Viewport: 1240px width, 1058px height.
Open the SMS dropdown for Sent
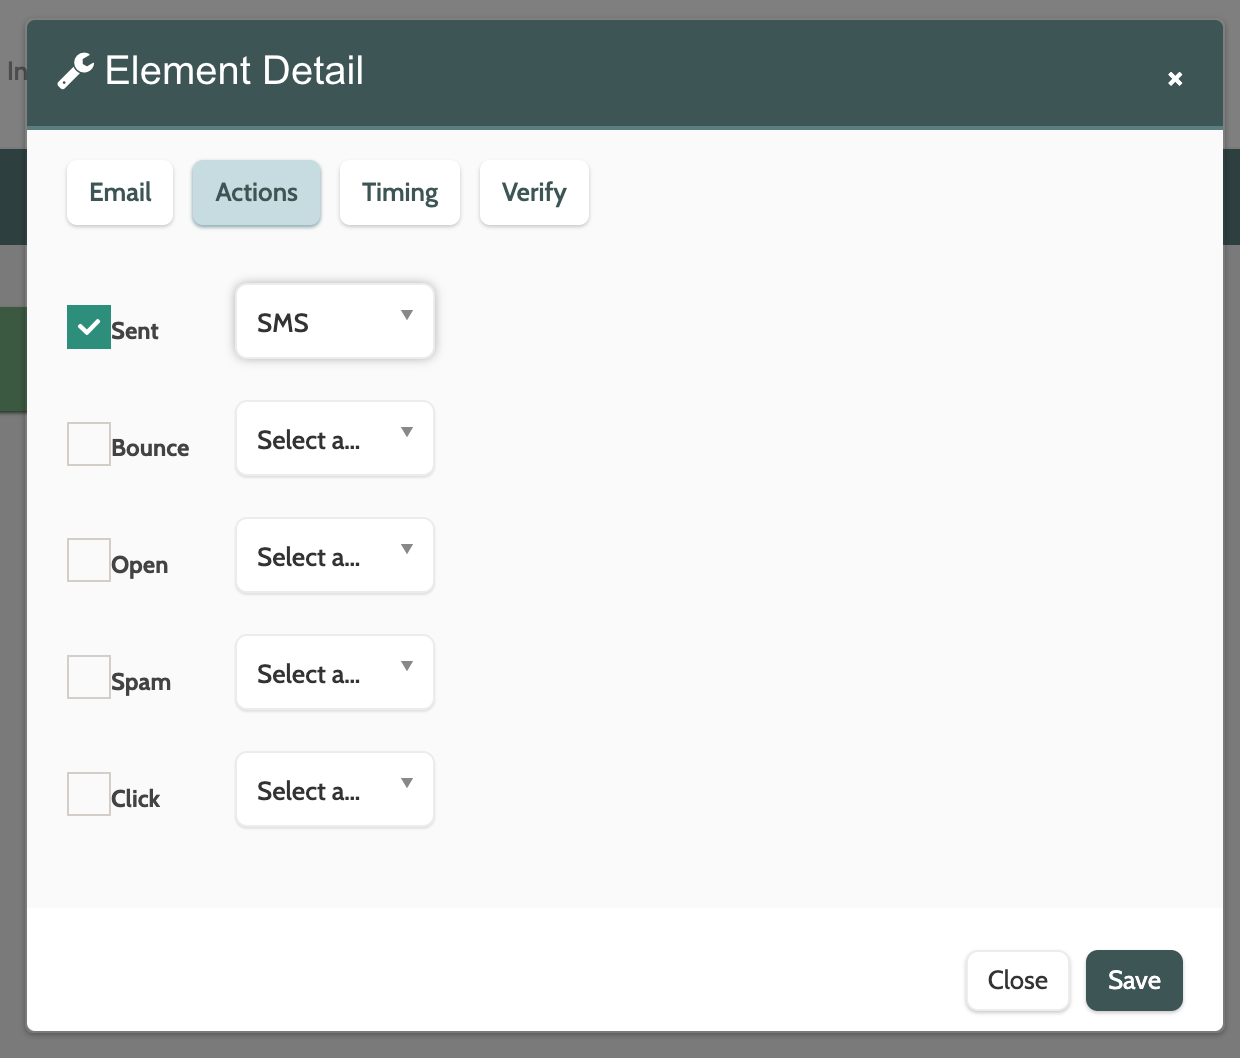coord(335,322)
